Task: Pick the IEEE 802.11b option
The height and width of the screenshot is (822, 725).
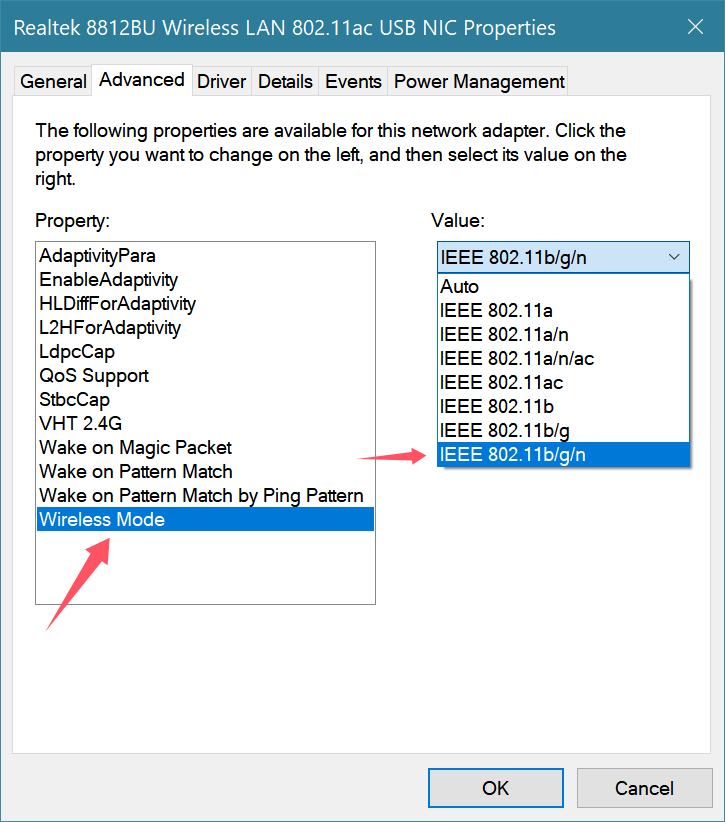Action: point(563,407)
